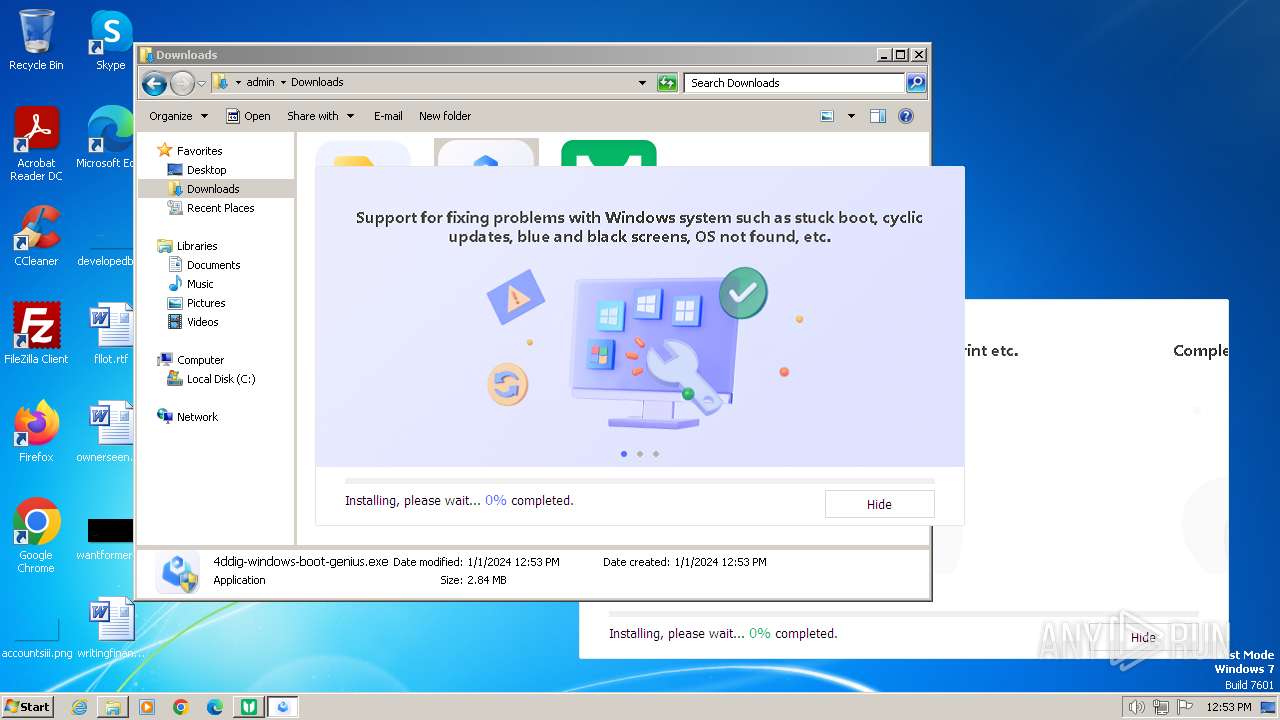Click the Explorer Forward arrow button

point(182,83)
